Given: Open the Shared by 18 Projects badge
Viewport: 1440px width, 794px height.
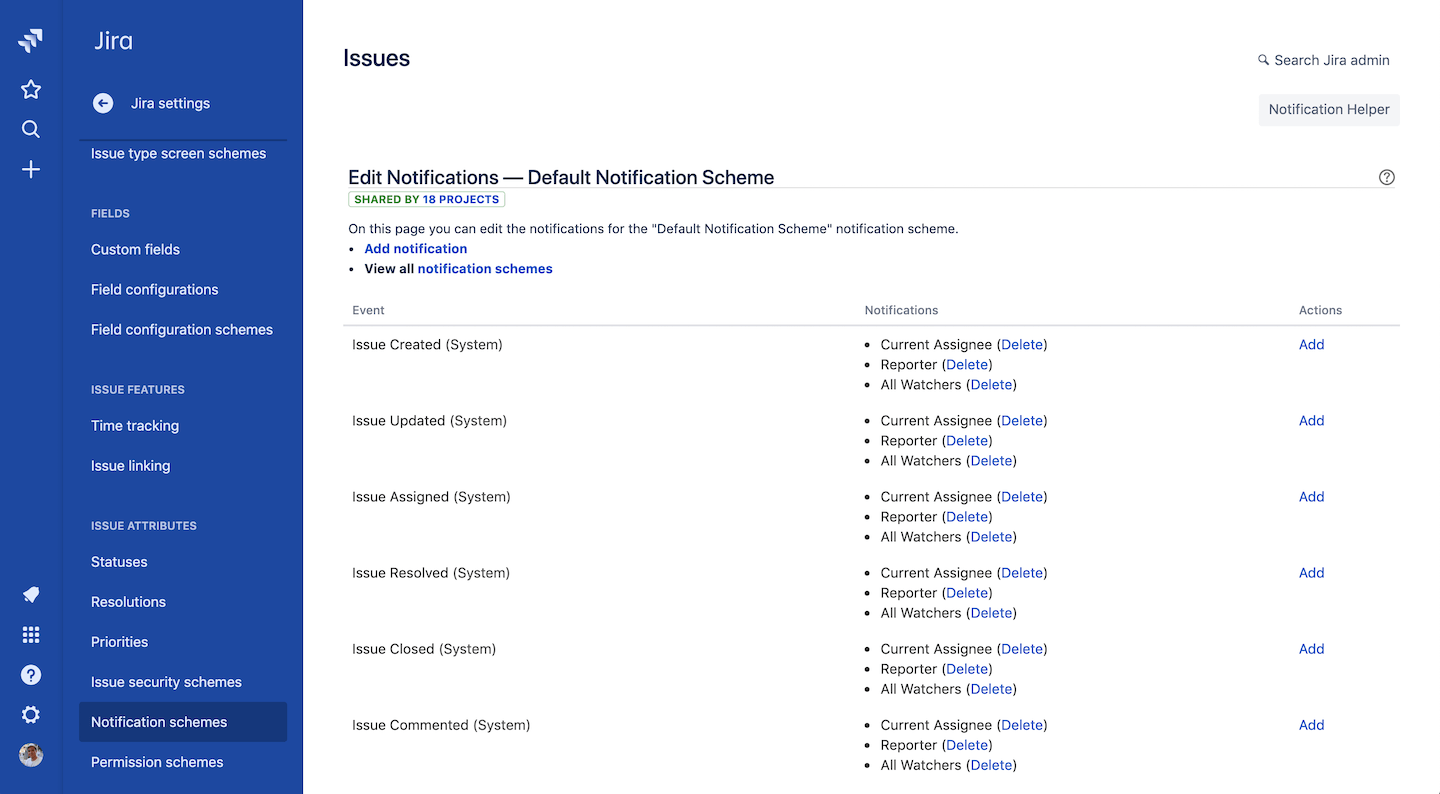Looking at the screenshot, I should click(x=427, y=200).
